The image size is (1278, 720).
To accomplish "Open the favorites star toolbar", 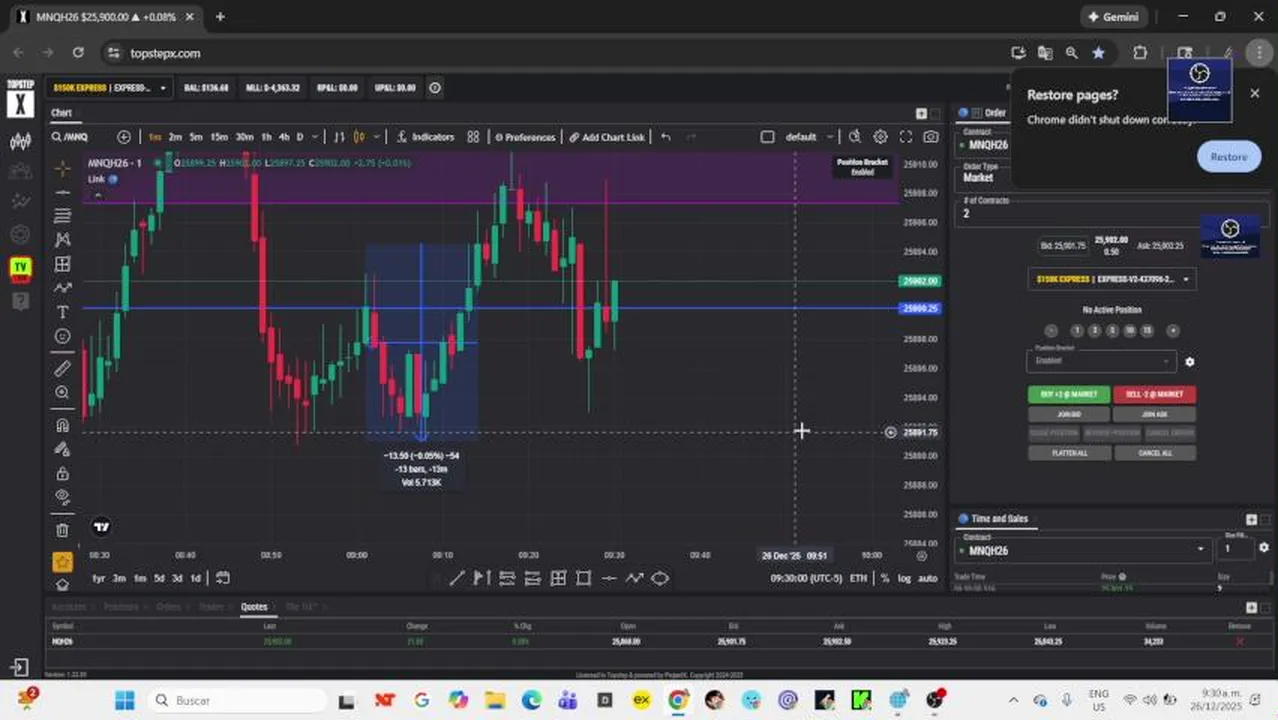I will [62, 562].
